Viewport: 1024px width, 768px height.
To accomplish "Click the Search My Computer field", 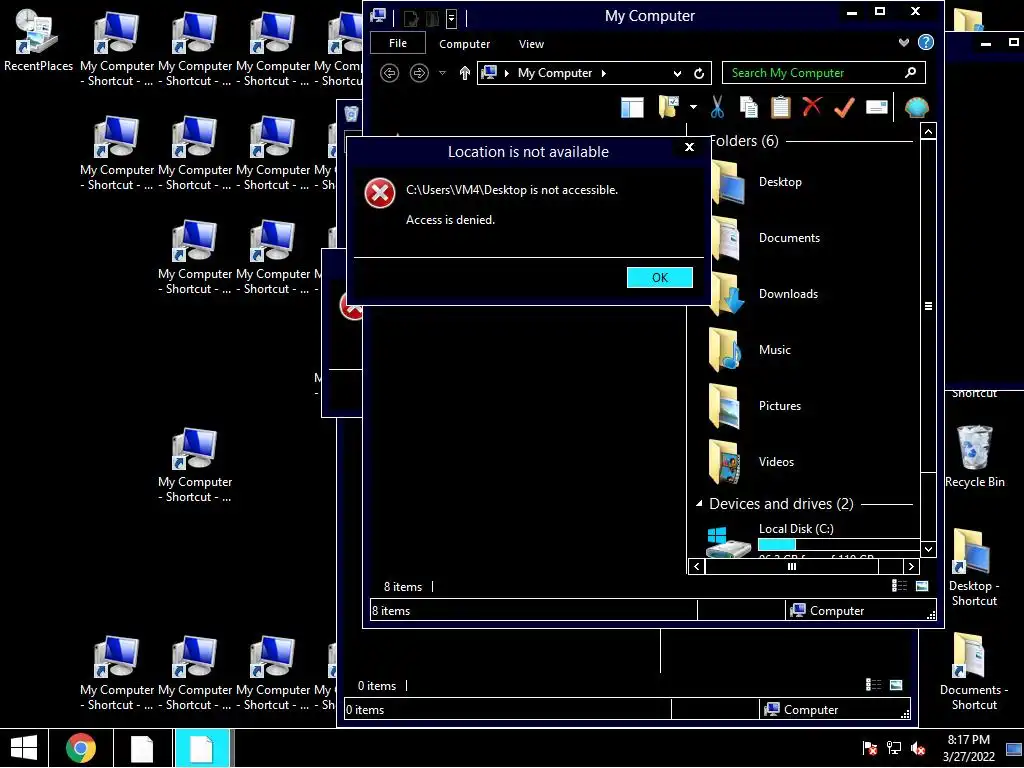I will click(824, 72).
